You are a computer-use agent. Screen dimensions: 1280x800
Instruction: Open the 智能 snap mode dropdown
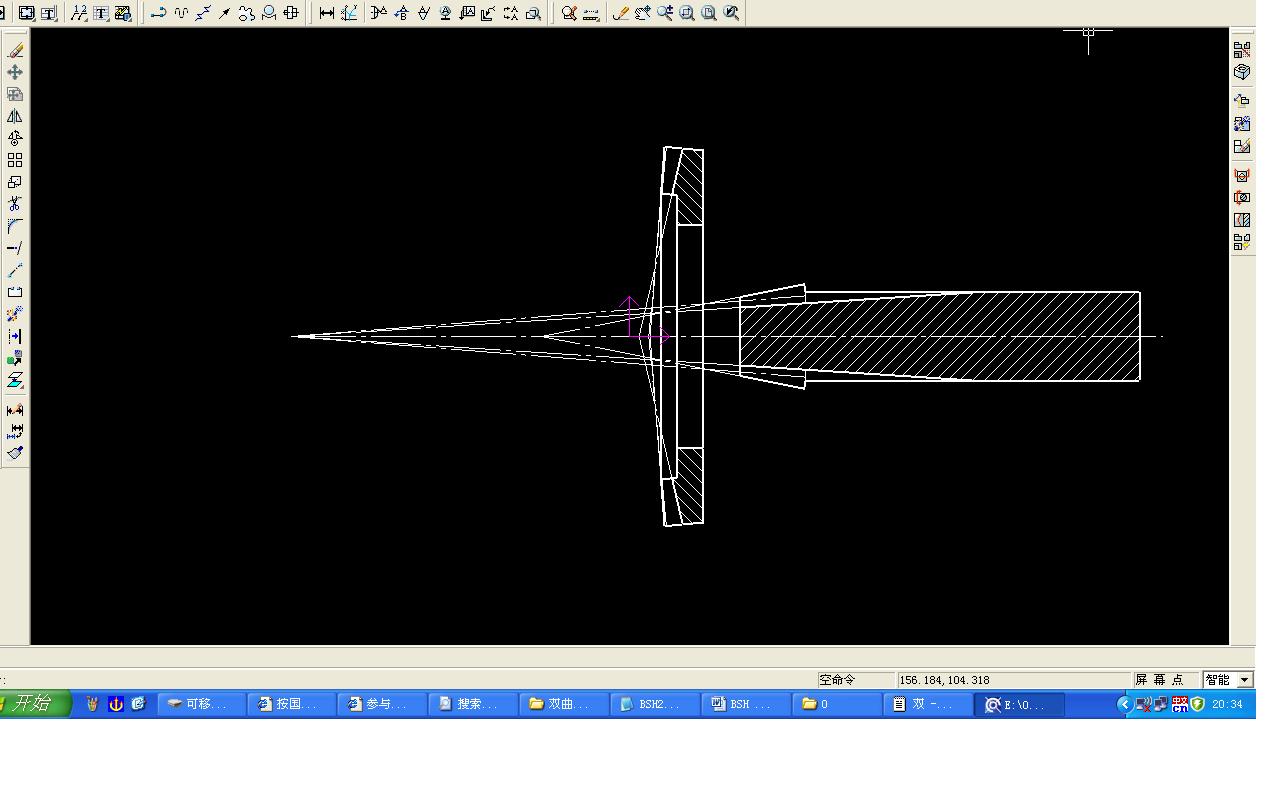[1245, 680]
